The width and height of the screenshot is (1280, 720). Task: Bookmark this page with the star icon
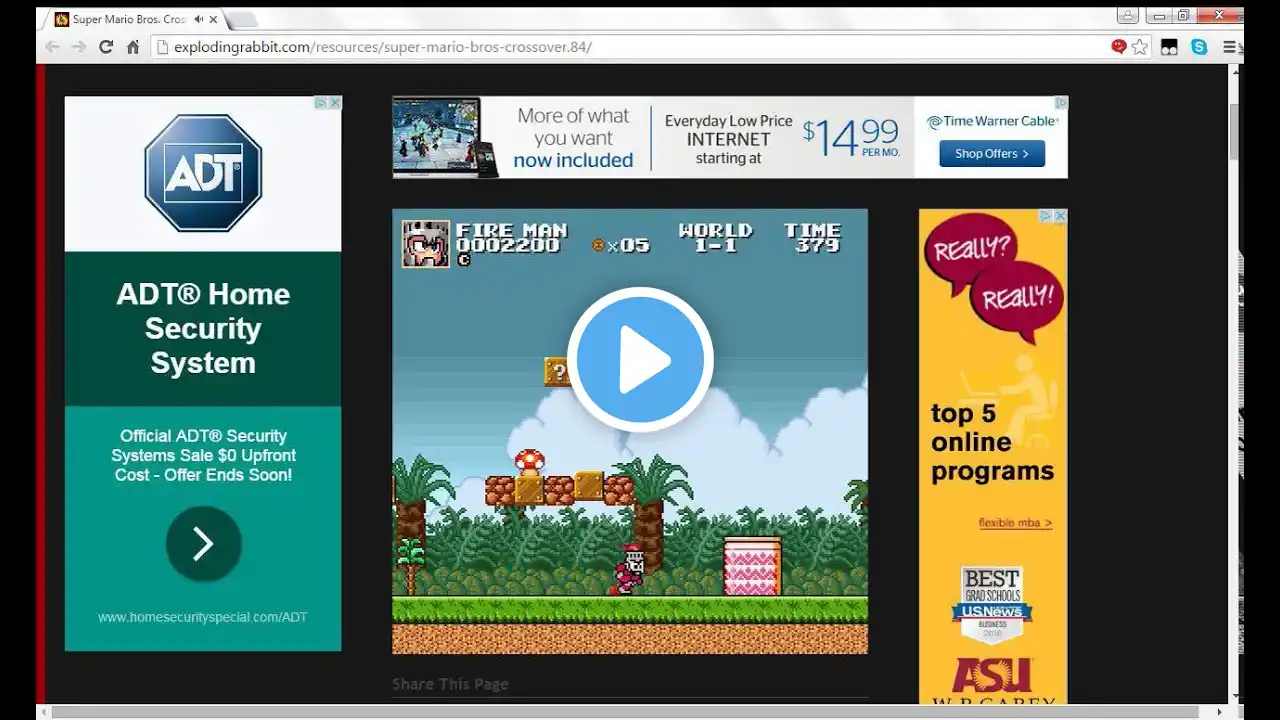coord(1140,47)
